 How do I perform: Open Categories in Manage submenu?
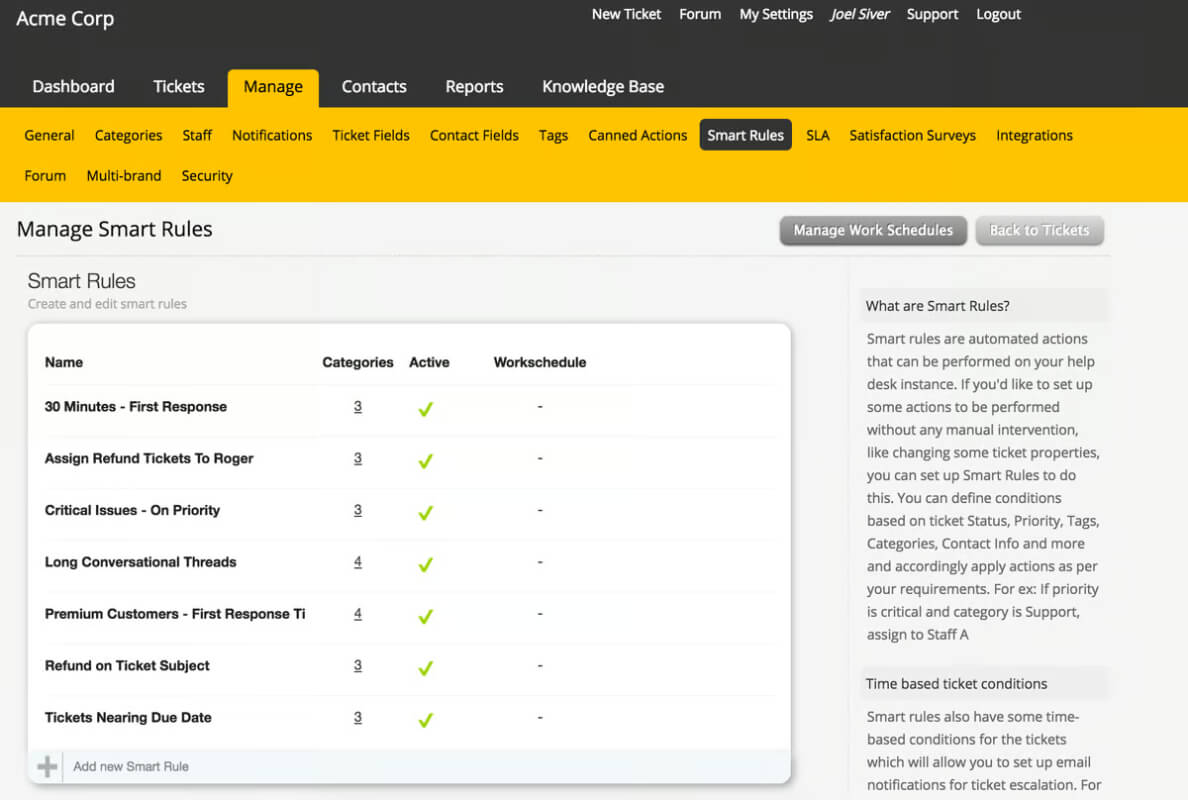(x=128, y=135)
